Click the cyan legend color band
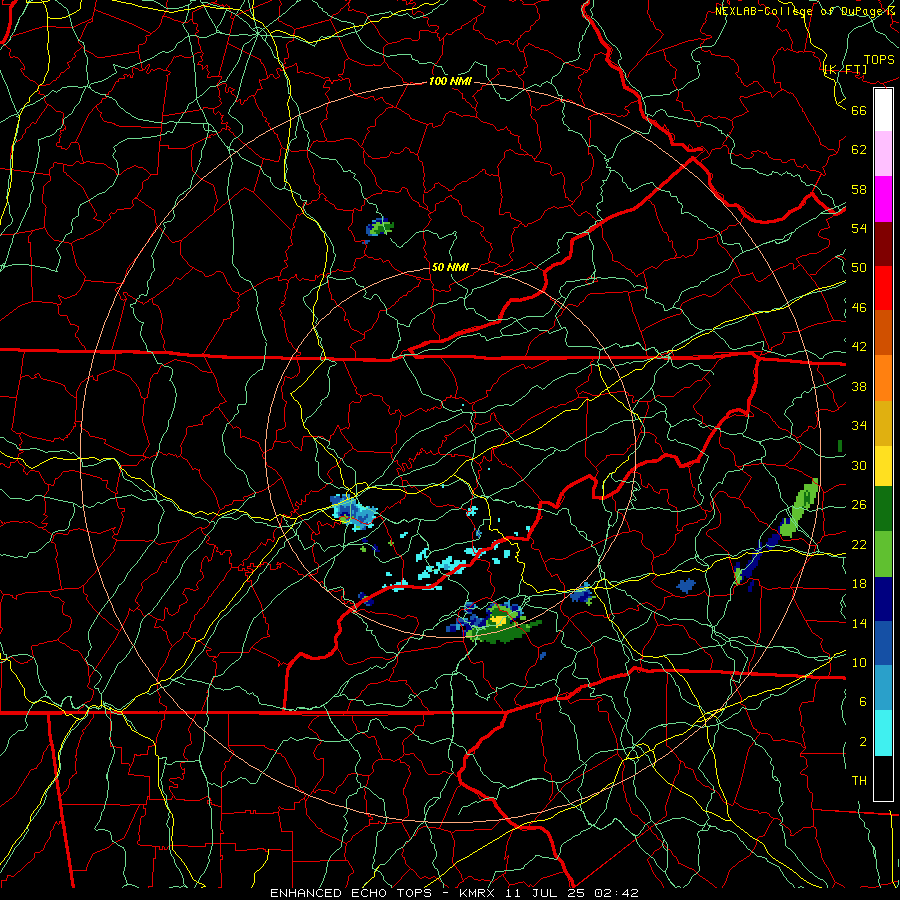Screen dimensions: 900x900 click(883, 733)
